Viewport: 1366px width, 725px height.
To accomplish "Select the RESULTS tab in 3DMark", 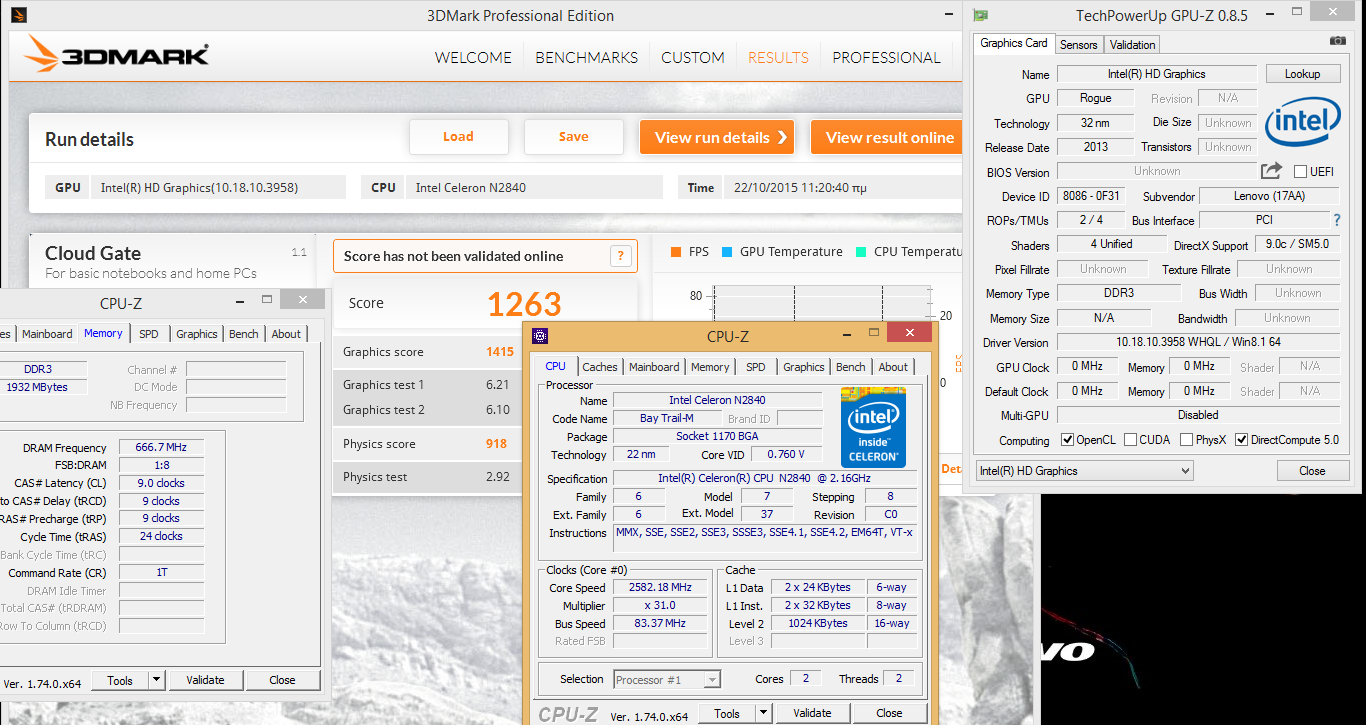I will click(778, 57).
